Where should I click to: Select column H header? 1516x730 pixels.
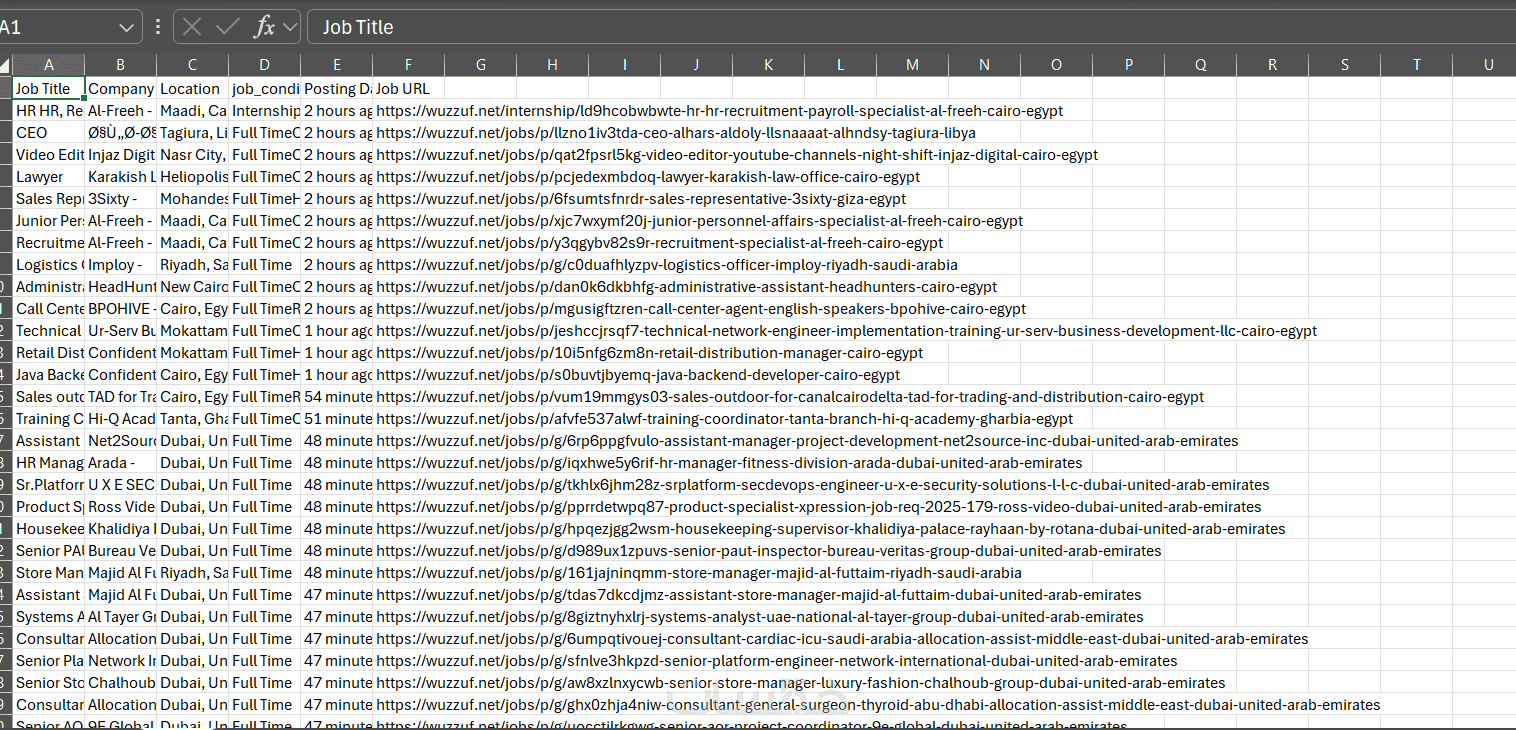point(553,65)
